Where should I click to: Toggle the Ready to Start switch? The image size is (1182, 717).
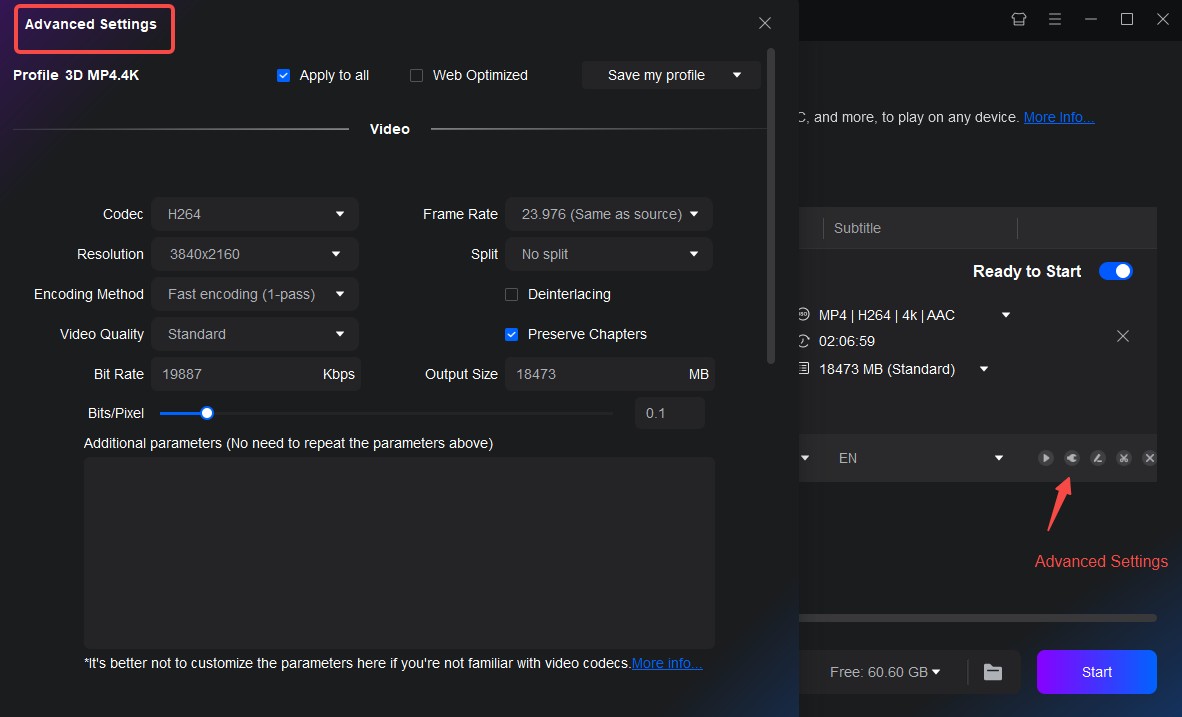1115,270
